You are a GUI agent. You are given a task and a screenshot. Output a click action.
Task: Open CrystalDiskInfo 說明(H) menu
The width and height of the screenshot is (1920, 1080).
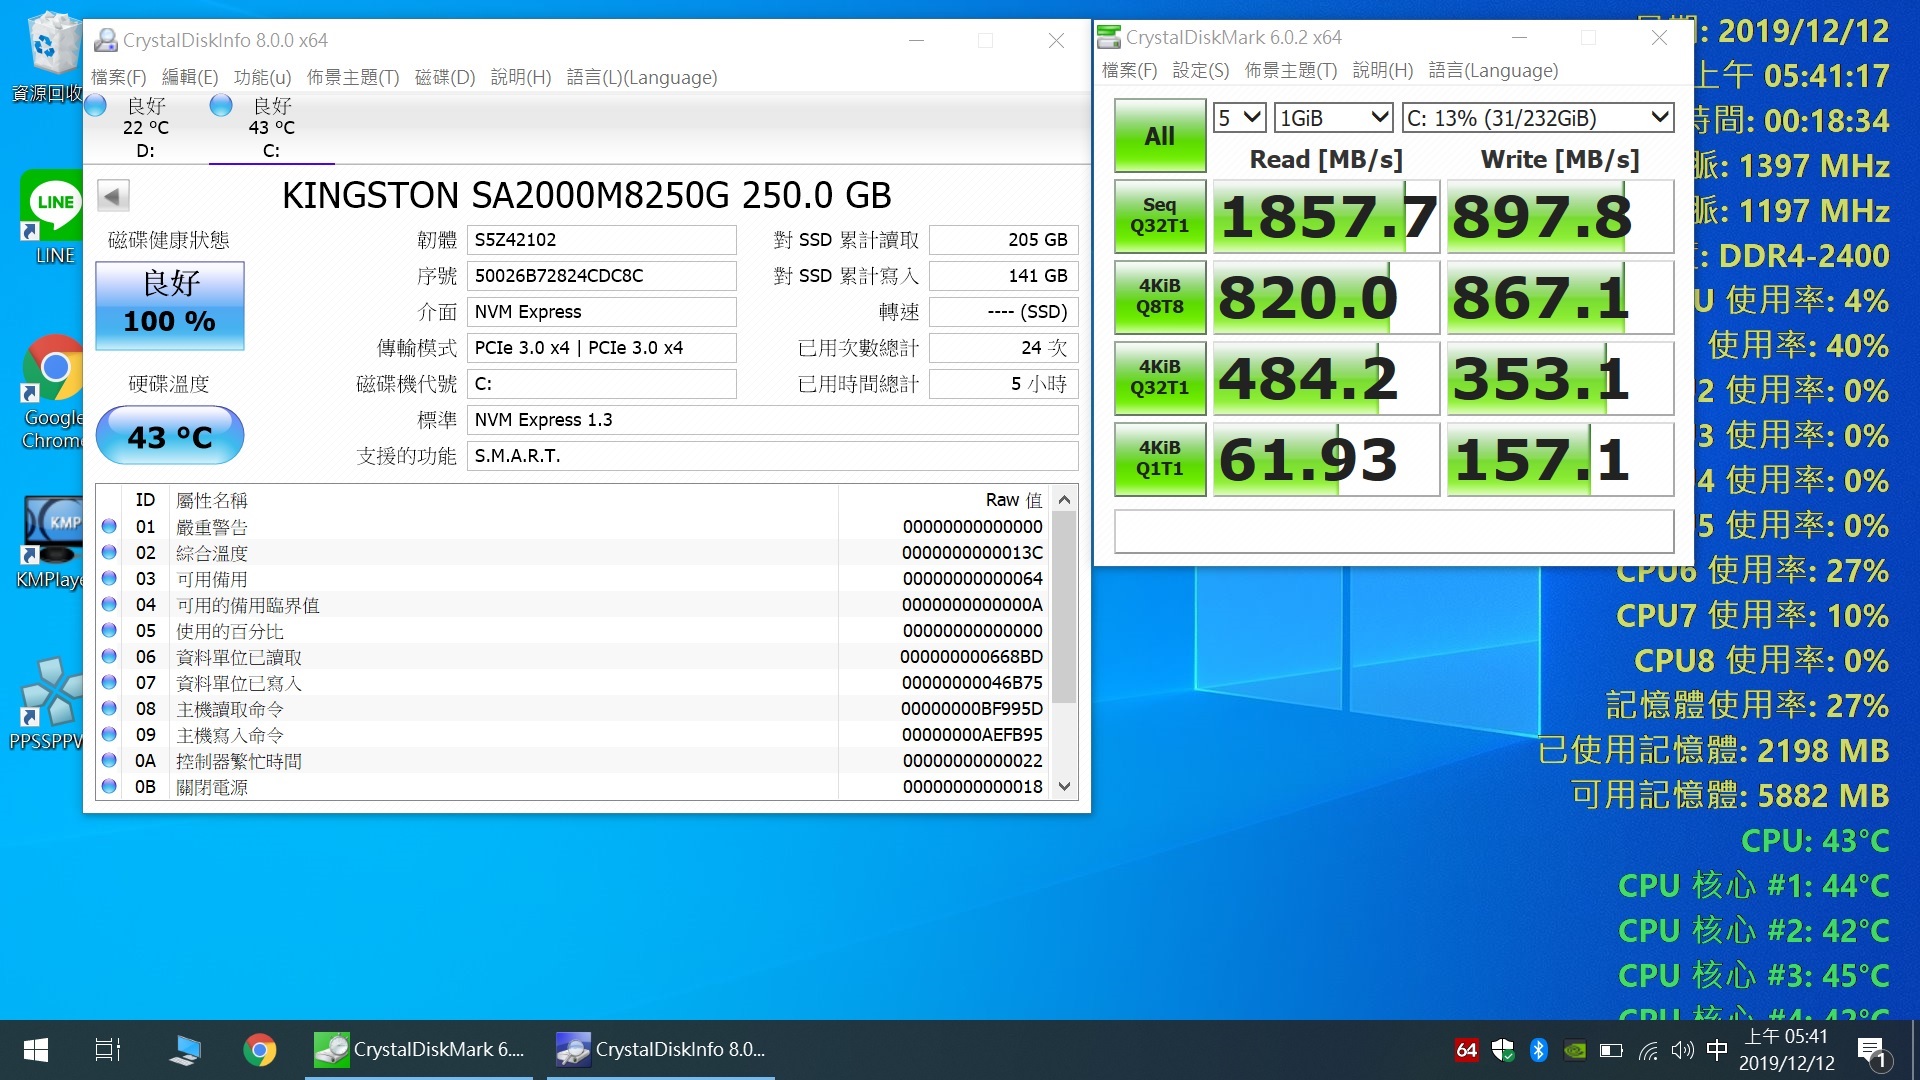521,77
